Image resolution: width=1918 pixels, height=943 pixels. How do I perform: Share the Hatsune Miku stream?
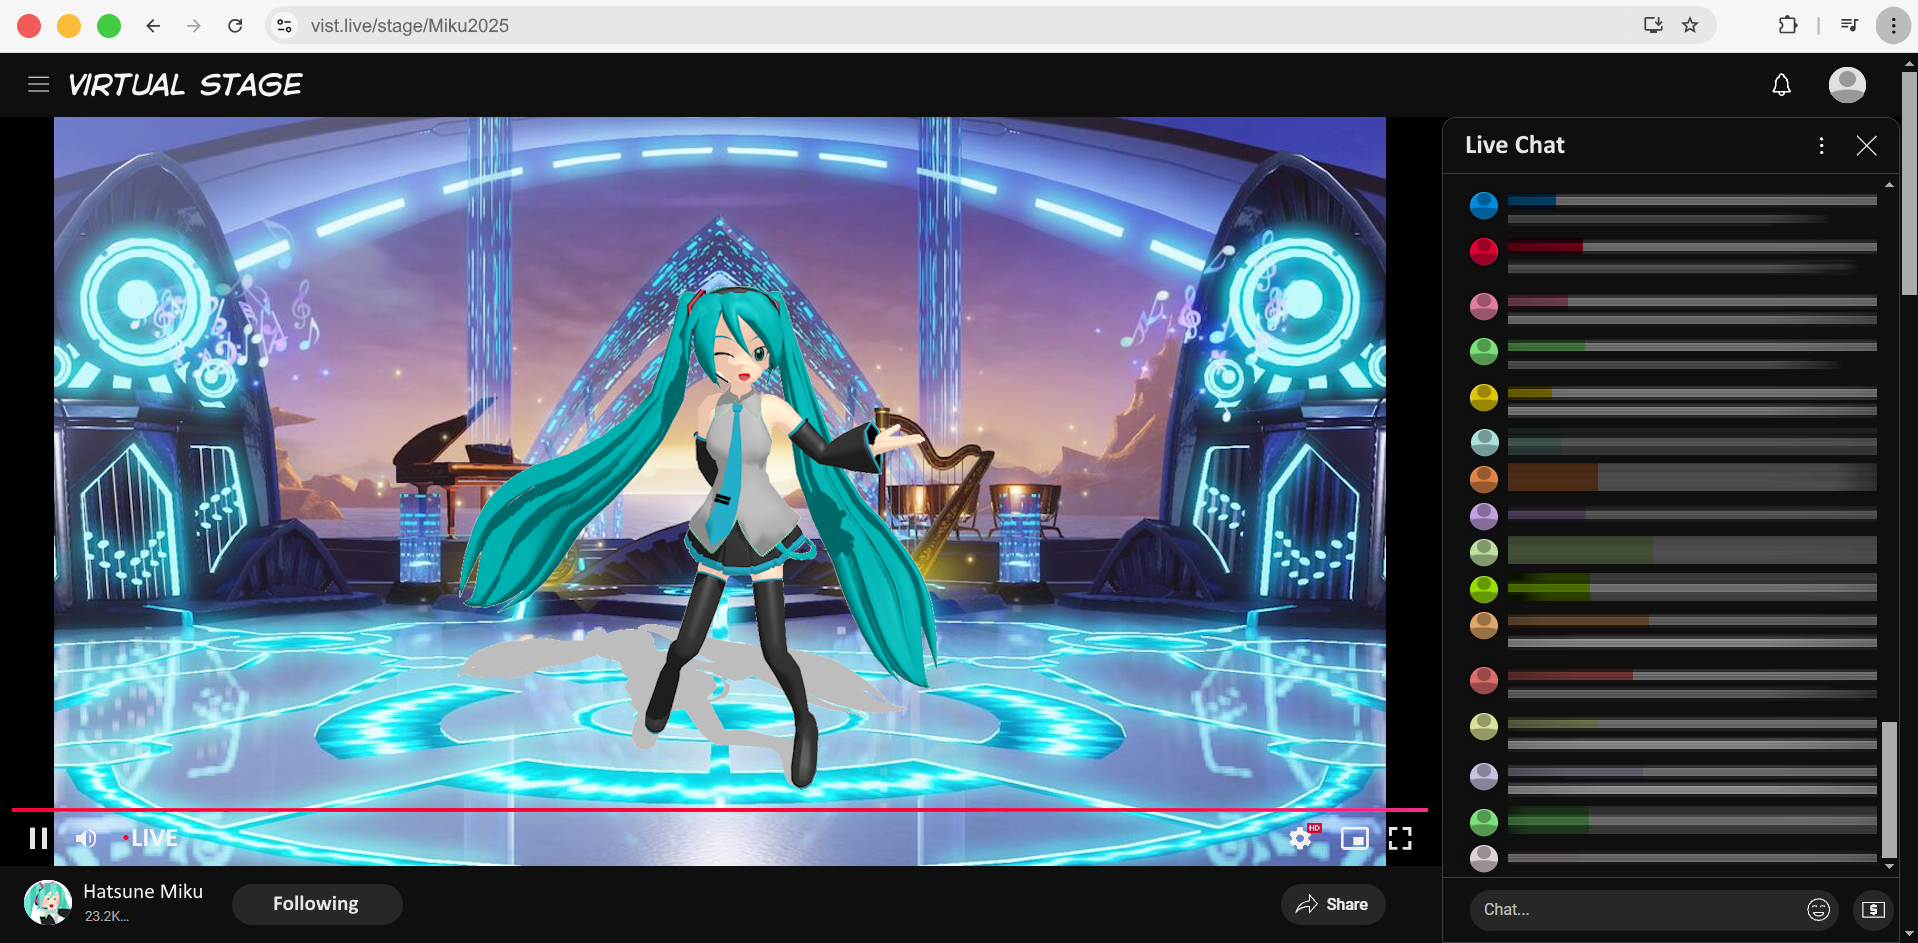point(1332,904)
